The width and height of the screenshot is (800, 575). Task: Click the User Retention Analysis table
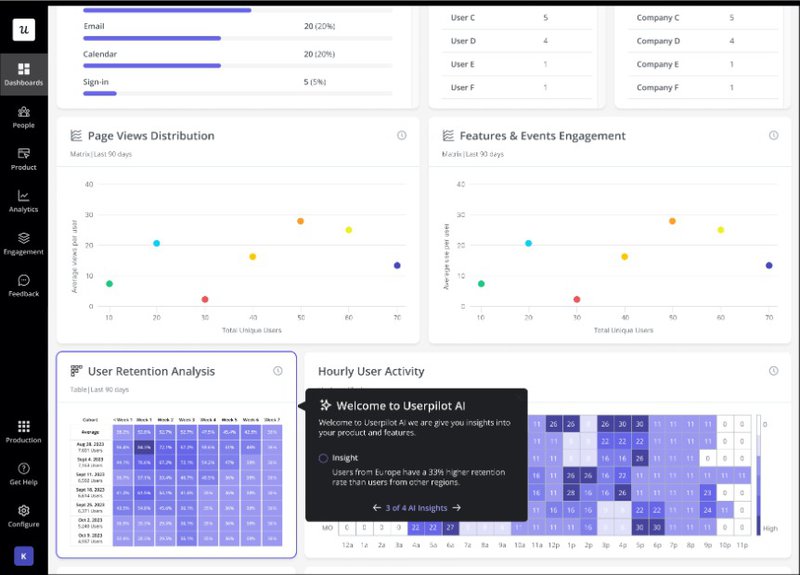176,481
